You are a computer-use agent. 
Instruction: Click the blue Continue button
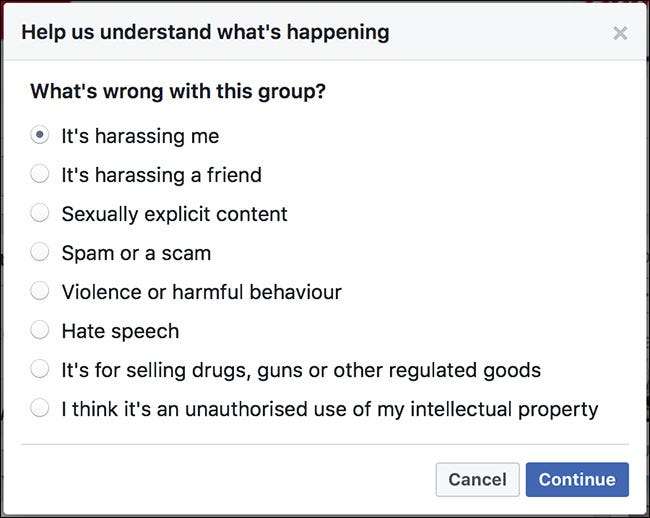577,479
